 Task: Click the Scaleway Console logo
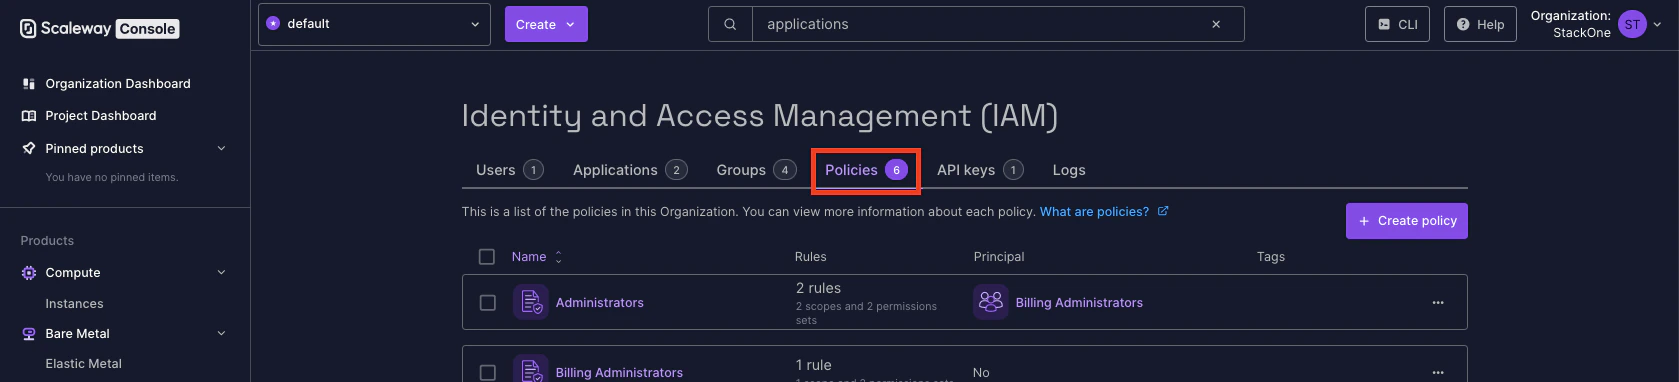coord(99,28)
